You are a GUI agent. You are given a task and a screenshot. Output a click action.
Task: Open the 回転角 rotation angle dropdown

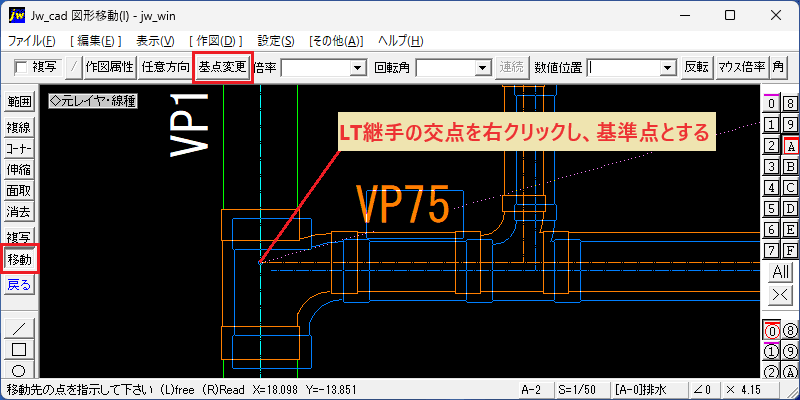[x=481, y=67]
